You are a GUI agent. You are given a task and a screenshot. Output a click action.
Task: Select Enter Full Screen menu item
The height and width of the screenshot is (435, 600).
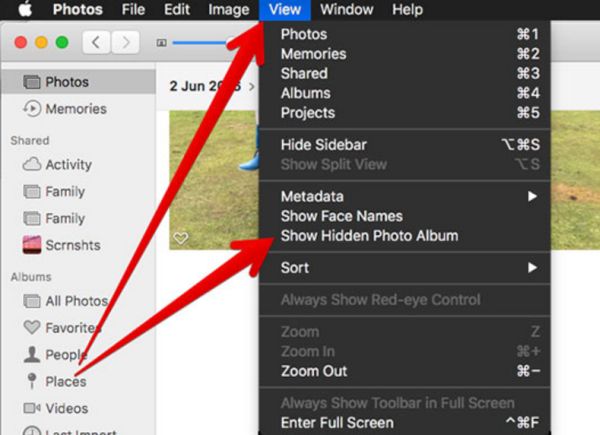coord(405,423)
